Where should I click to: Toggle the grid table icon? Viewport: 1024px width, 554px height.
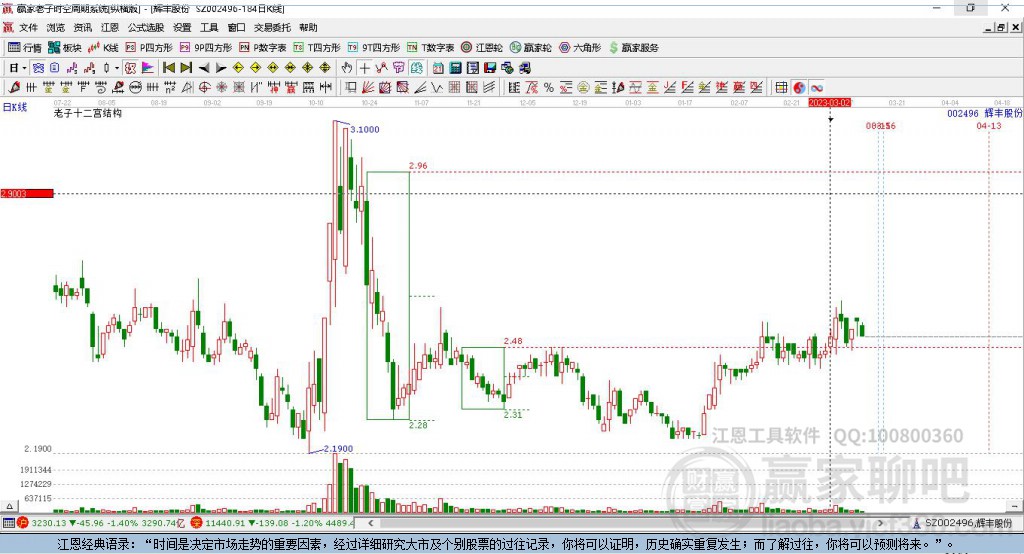(x=781, y=88)
